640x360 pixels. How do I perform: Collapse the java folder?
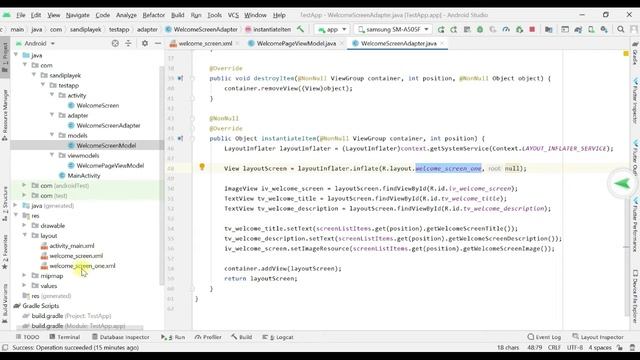pyautogui.click(x=16, y=55)
